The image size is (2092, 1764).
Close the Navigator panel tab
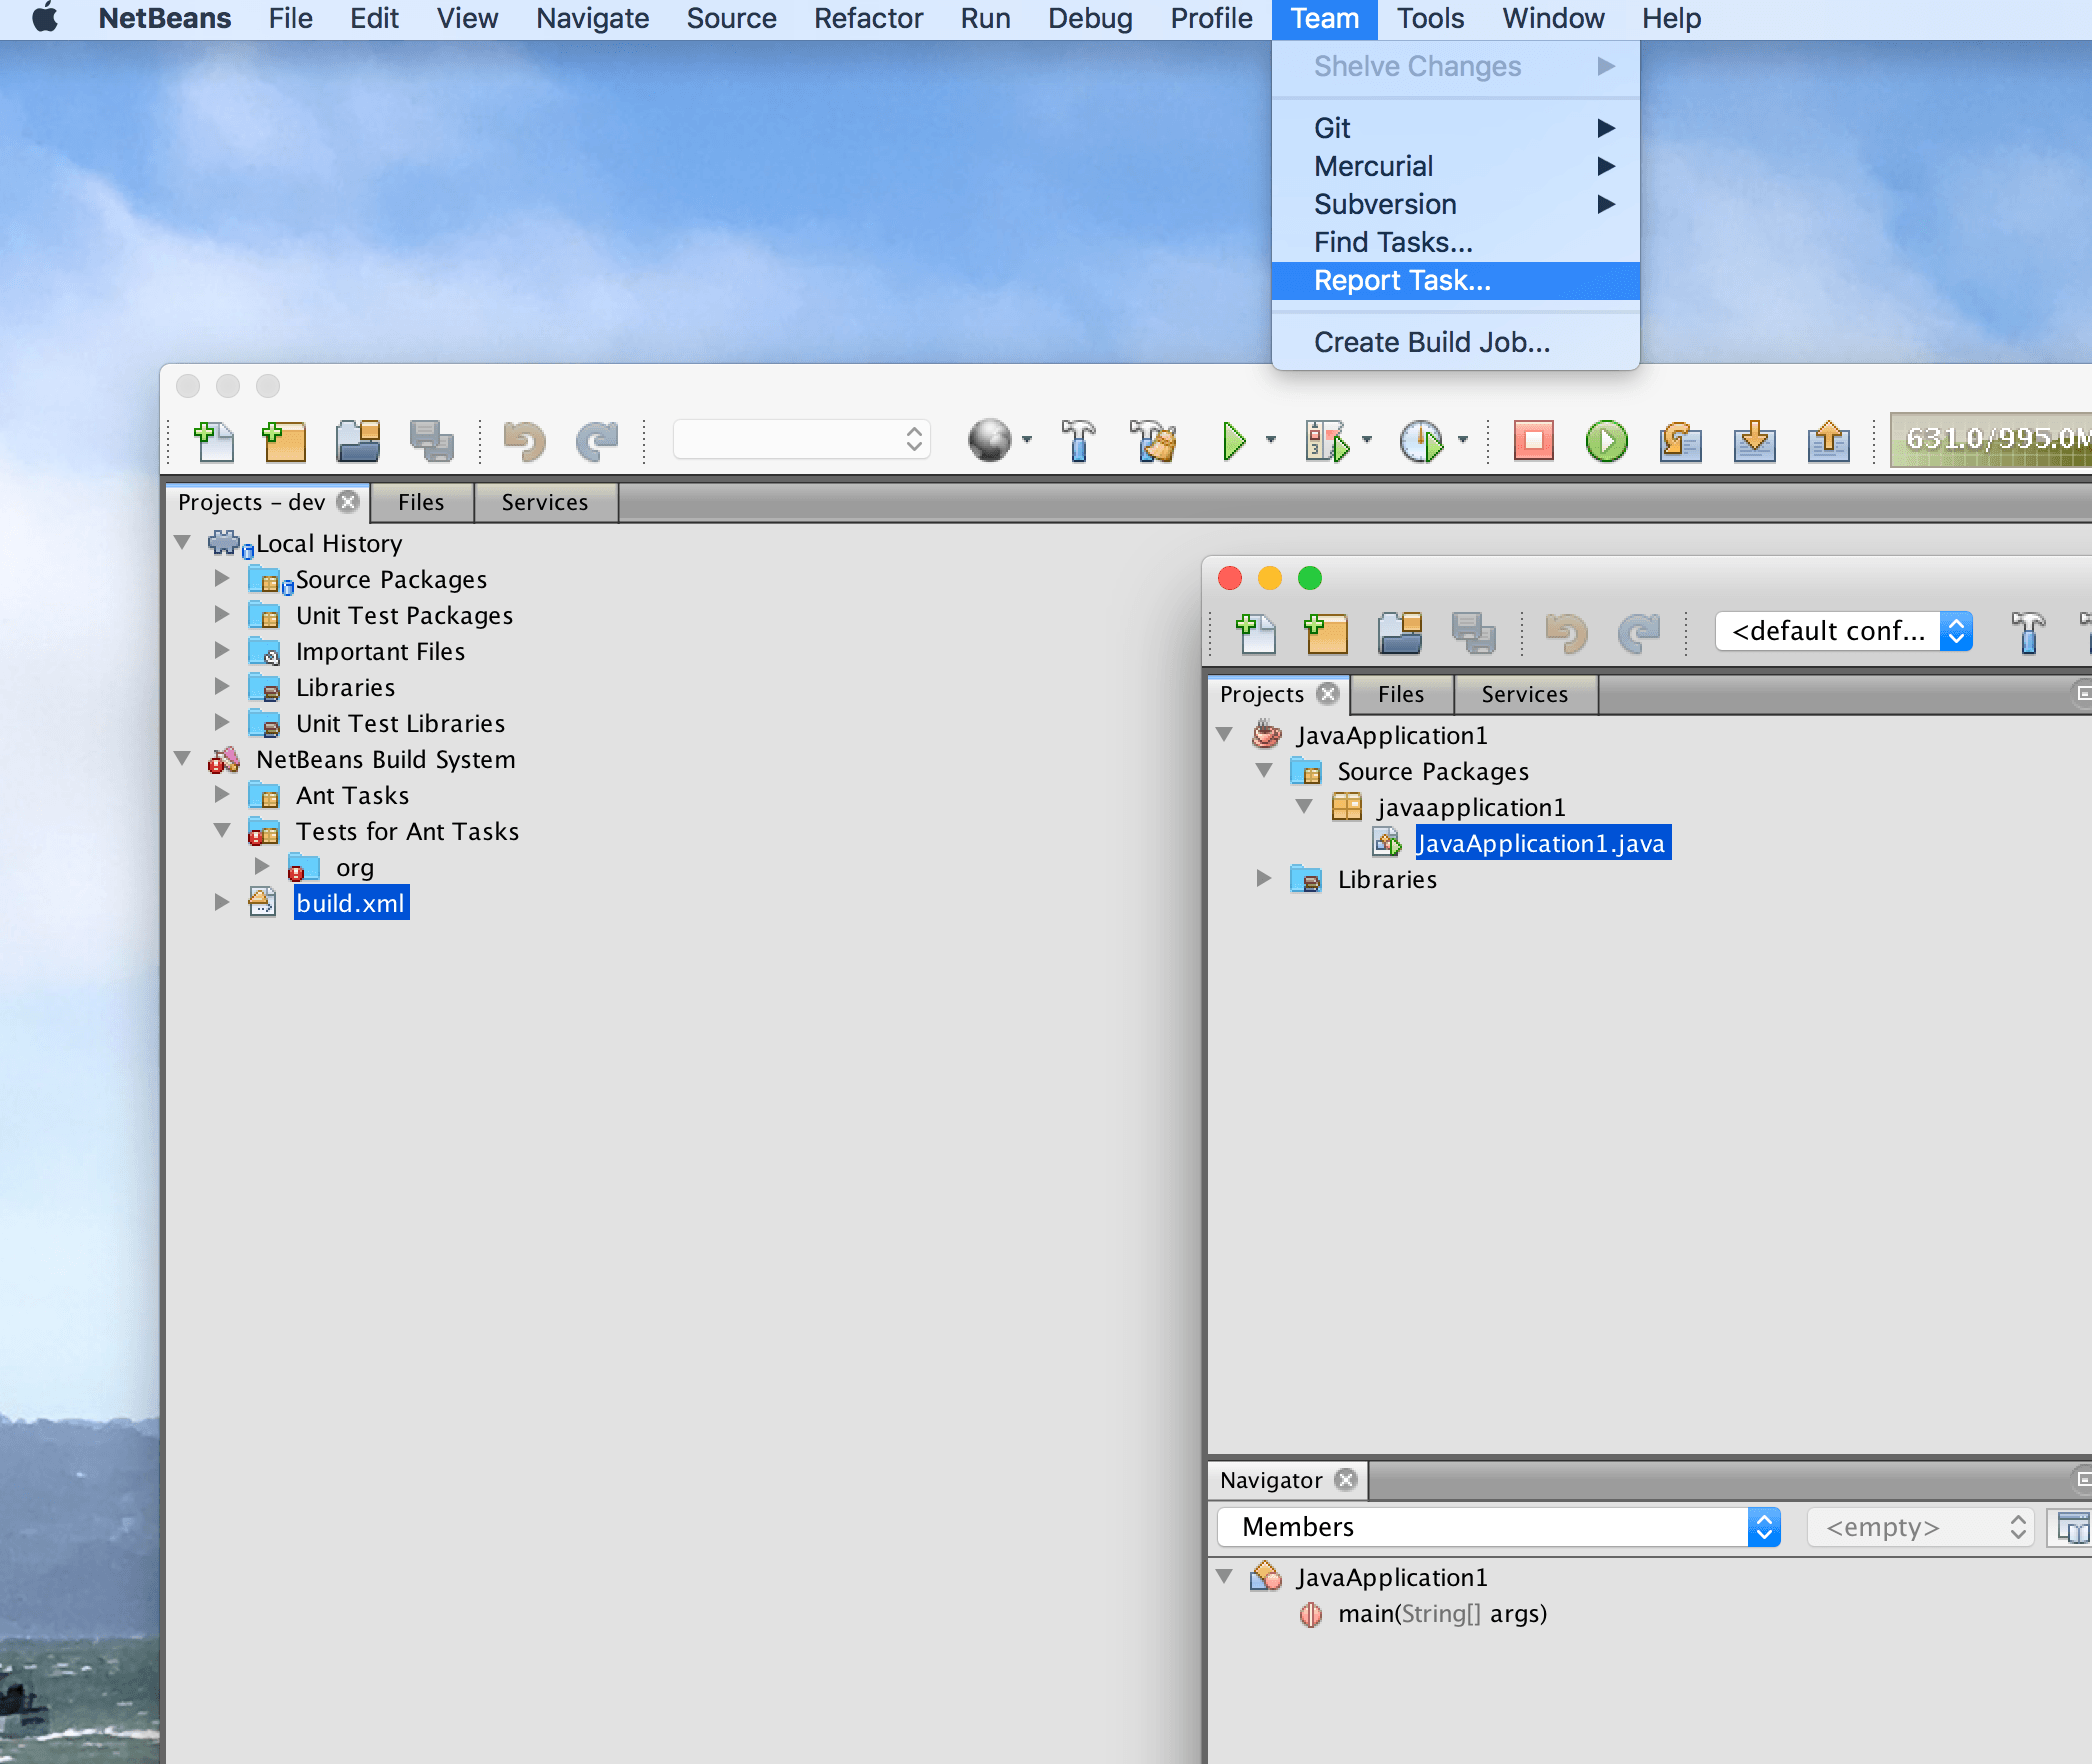[x=1346, y=1479]
